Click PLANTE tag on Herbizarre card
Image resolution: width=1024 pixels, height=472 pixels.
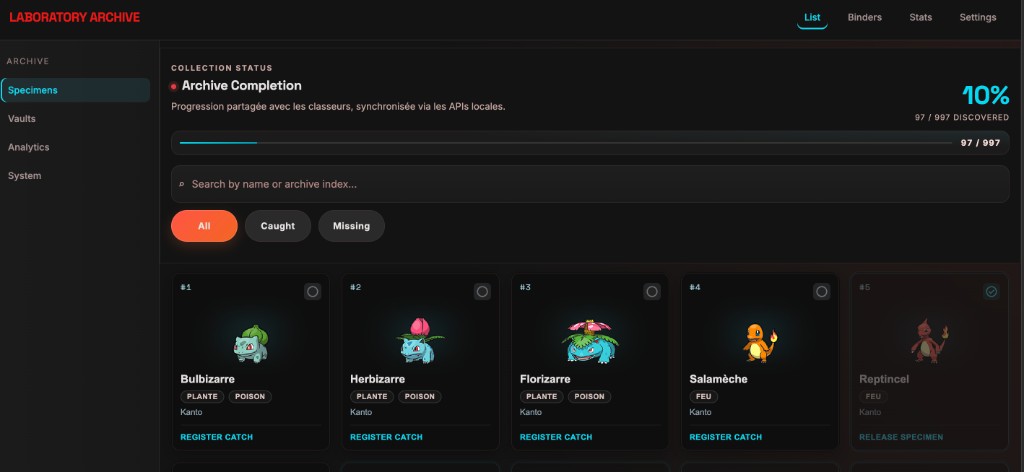click(372, 396)
